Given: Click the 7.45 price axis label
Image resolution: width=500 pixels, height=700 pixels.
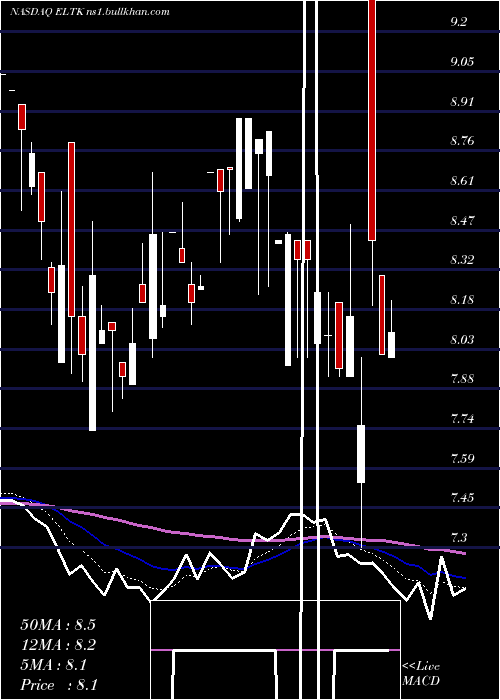Looking at the screenshot, I should point(462,498).
